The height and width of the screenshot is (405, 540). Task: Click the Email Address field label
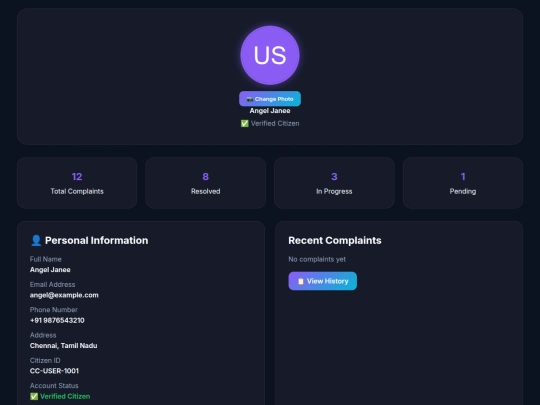(52, 284)
